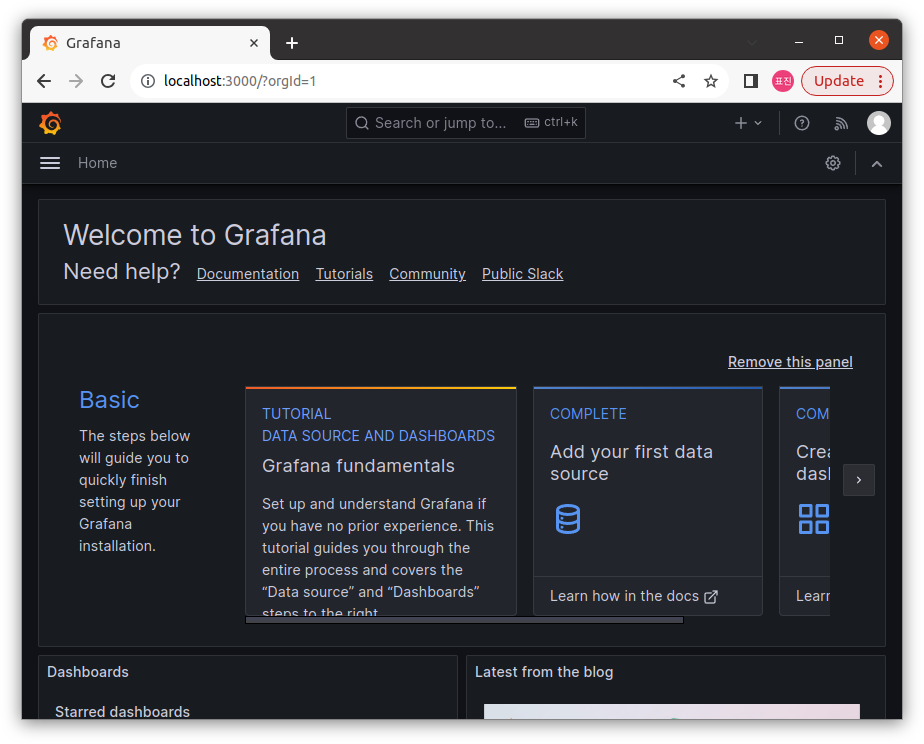Image resolution: width=924 pixels, height=744 pixels.
Task: Click the Home breadcrumb
Action: tap(97, 163)
